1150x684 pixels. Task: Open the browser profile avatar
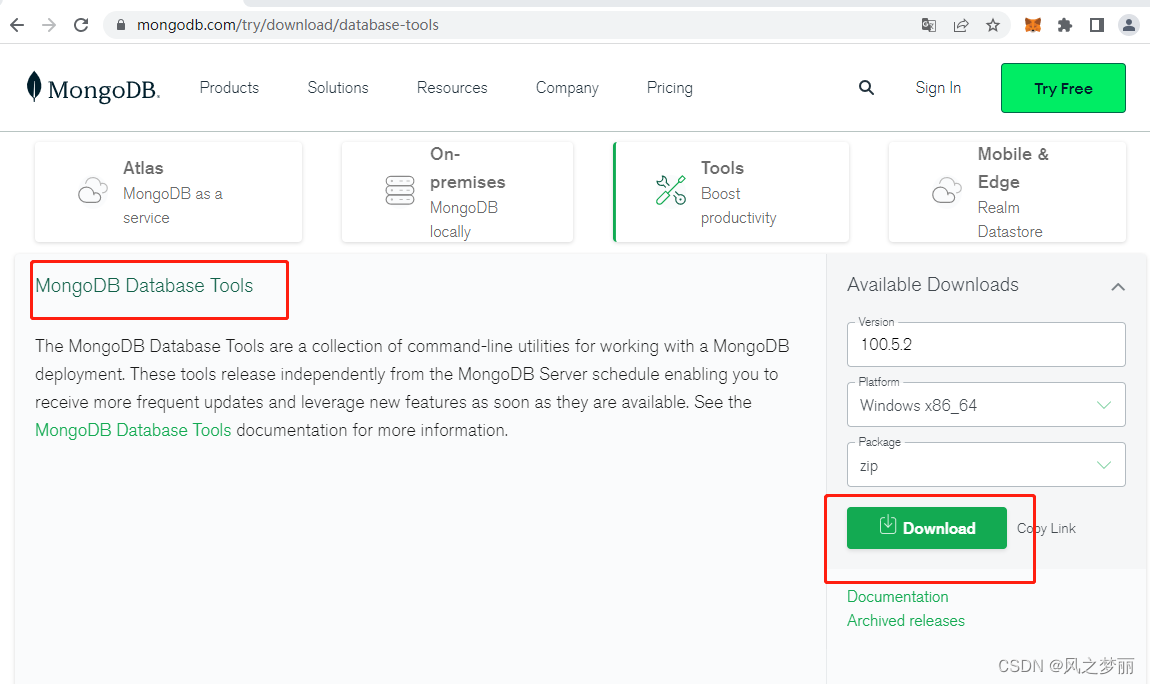[1129, 25]
